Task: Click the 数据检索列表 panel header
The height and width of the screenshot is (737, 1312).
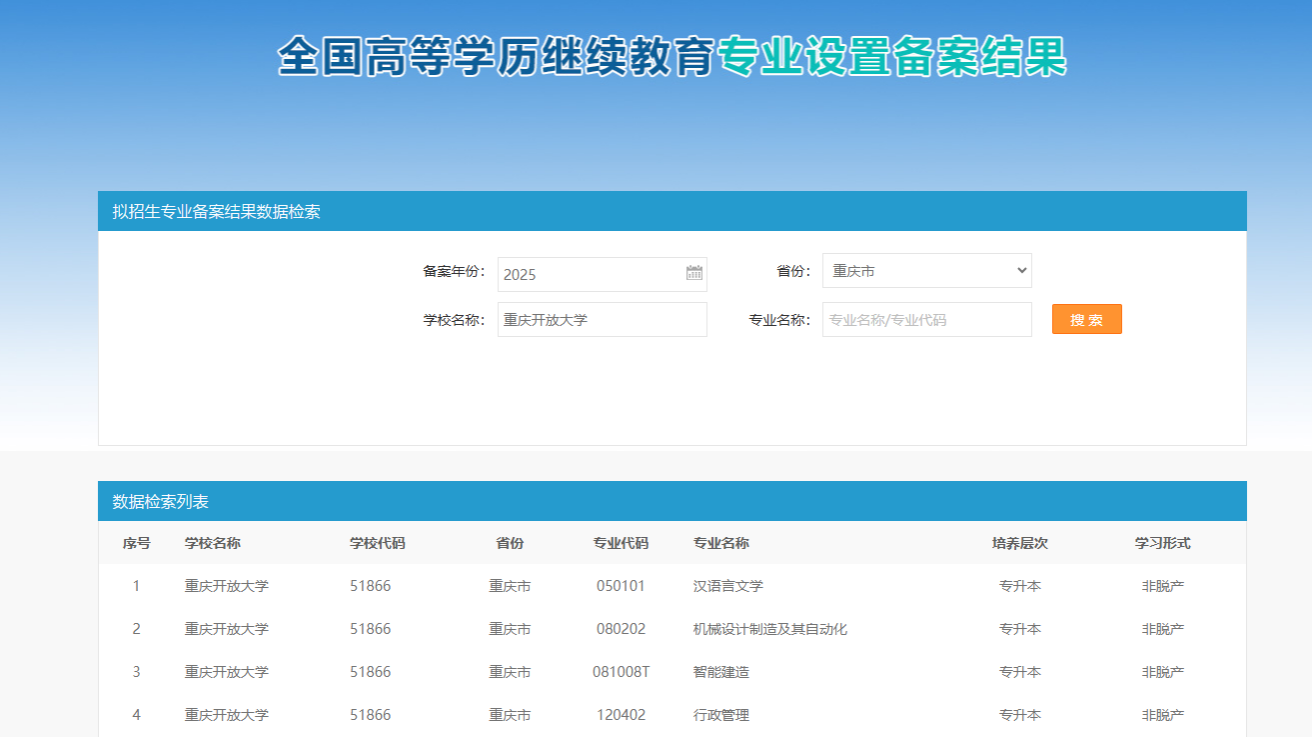Action: [x=160, y=501]
